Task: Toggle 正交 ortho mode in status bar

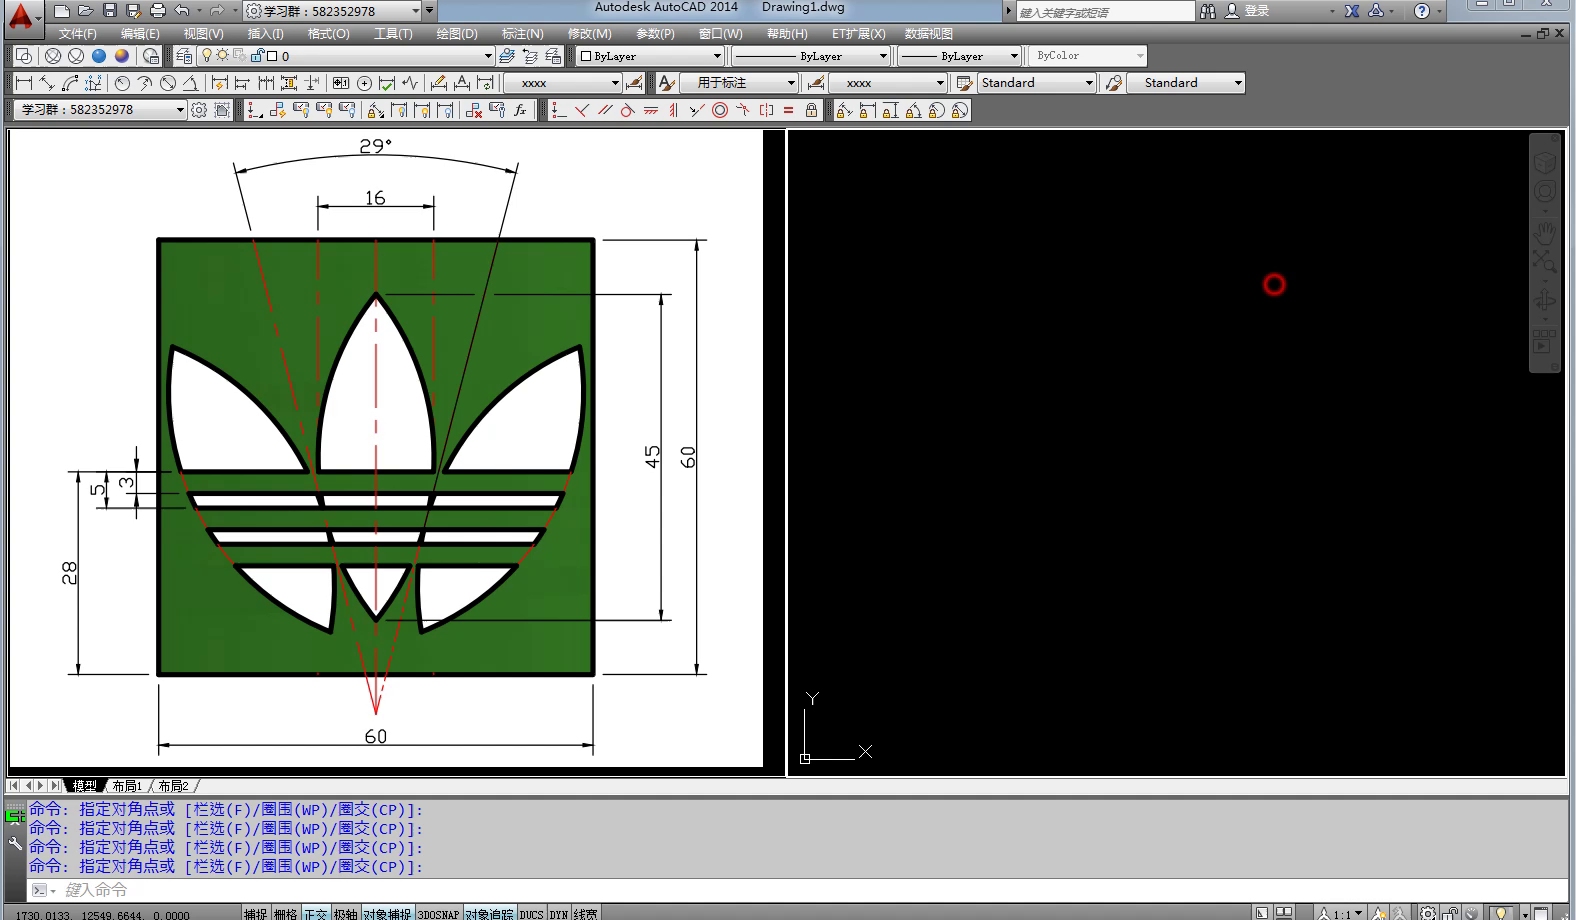Action: point(316,913)
